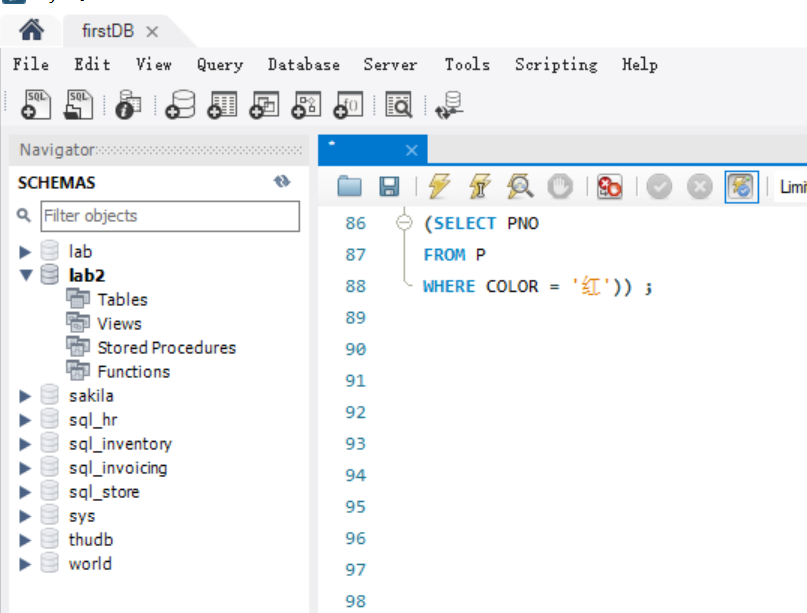
Task: Open SQL script file toolbar icon
Action: [78, 104]
